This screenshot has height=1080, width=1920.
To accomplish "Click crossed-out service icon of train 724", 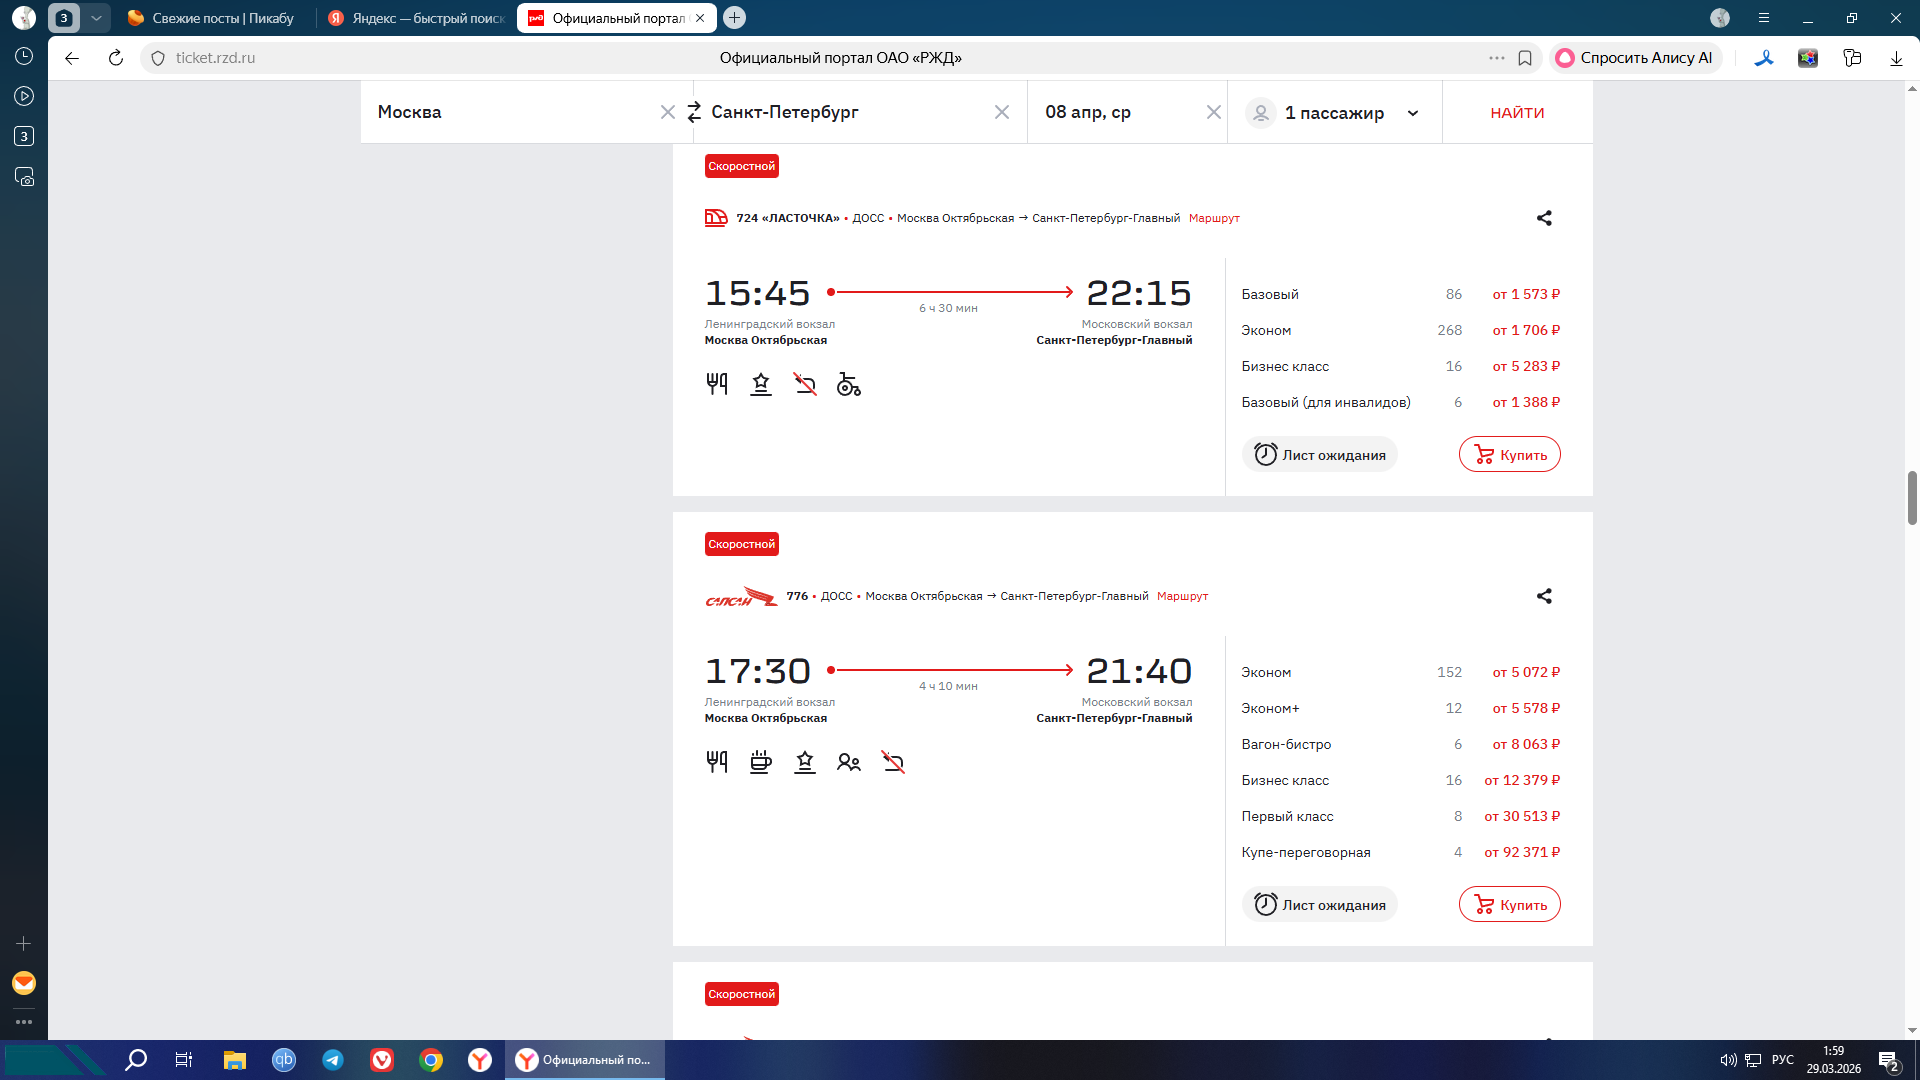I will pos(805,384).
